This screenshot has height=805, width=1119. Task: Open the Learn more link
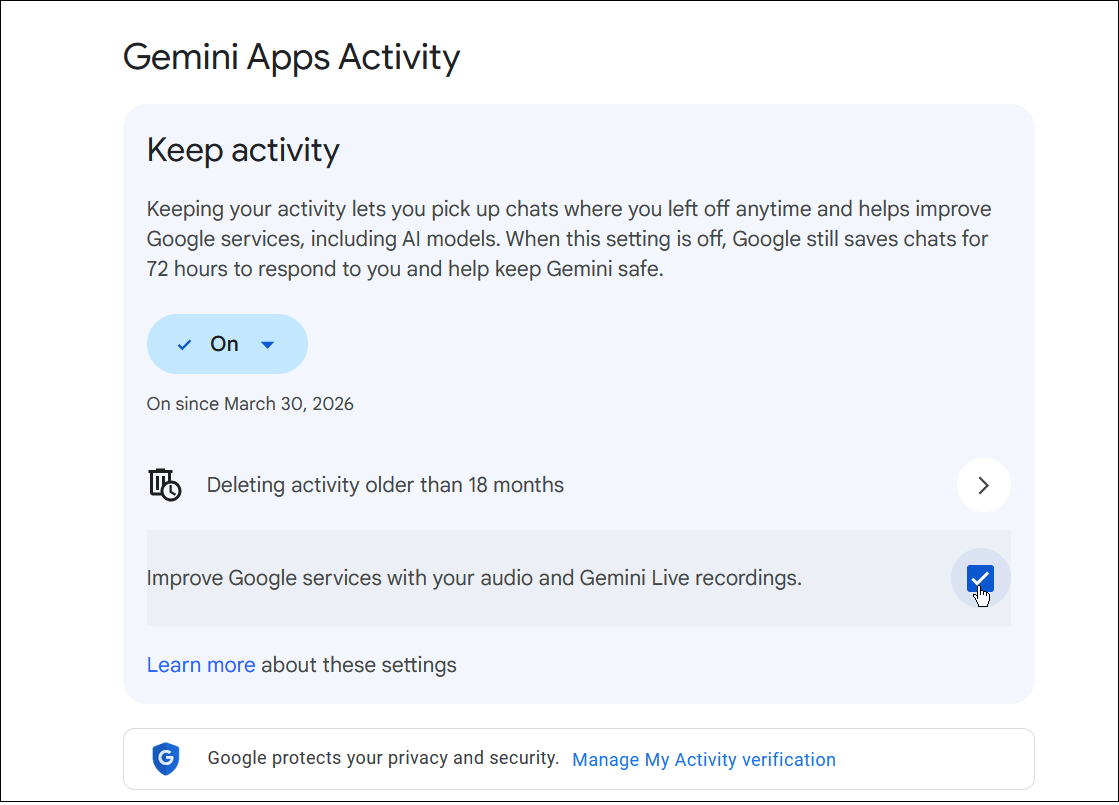201,664
